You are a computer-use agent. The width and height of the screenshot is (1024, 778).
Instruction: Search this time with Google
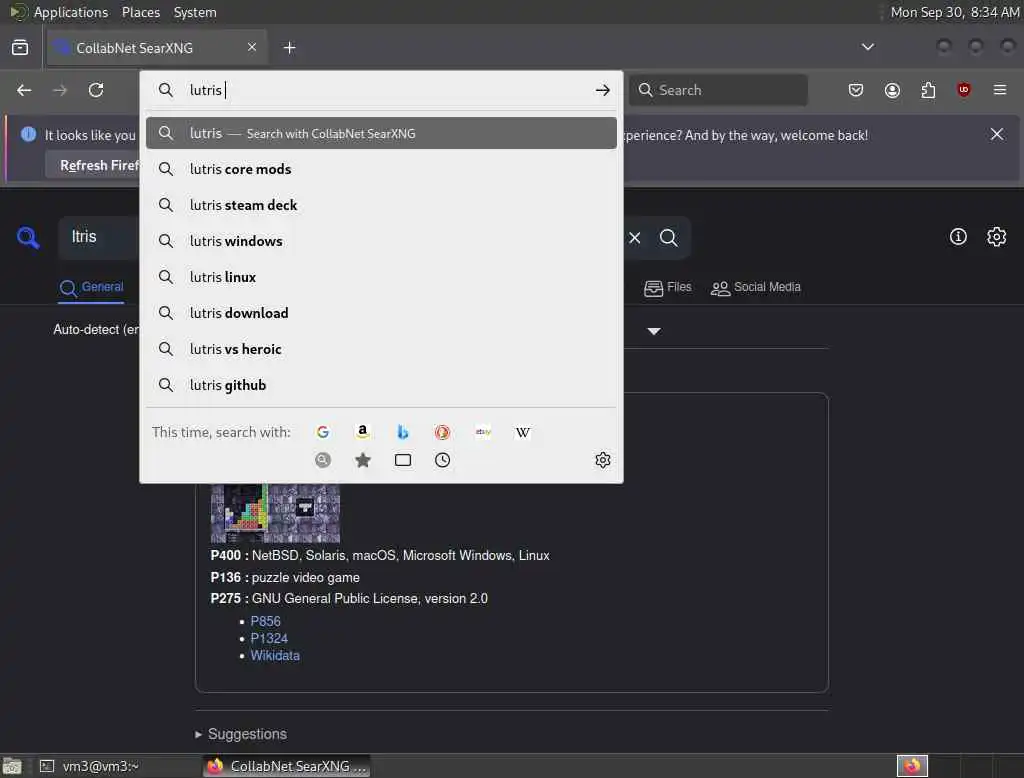323,432
